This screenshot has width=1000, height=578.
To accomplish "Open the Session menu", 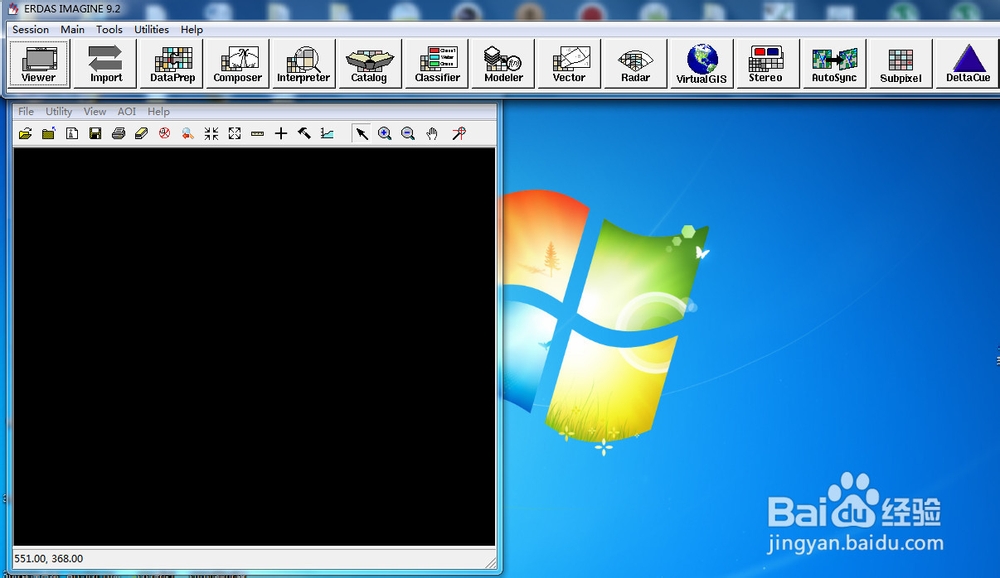I will pos(31,29).
